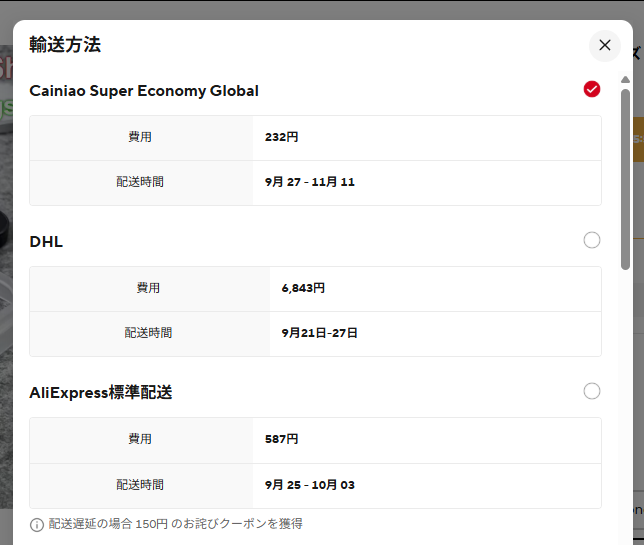Click the 9月 25 - 10月 03 delivery time
The image size is (644, 545).
(310, 485)
